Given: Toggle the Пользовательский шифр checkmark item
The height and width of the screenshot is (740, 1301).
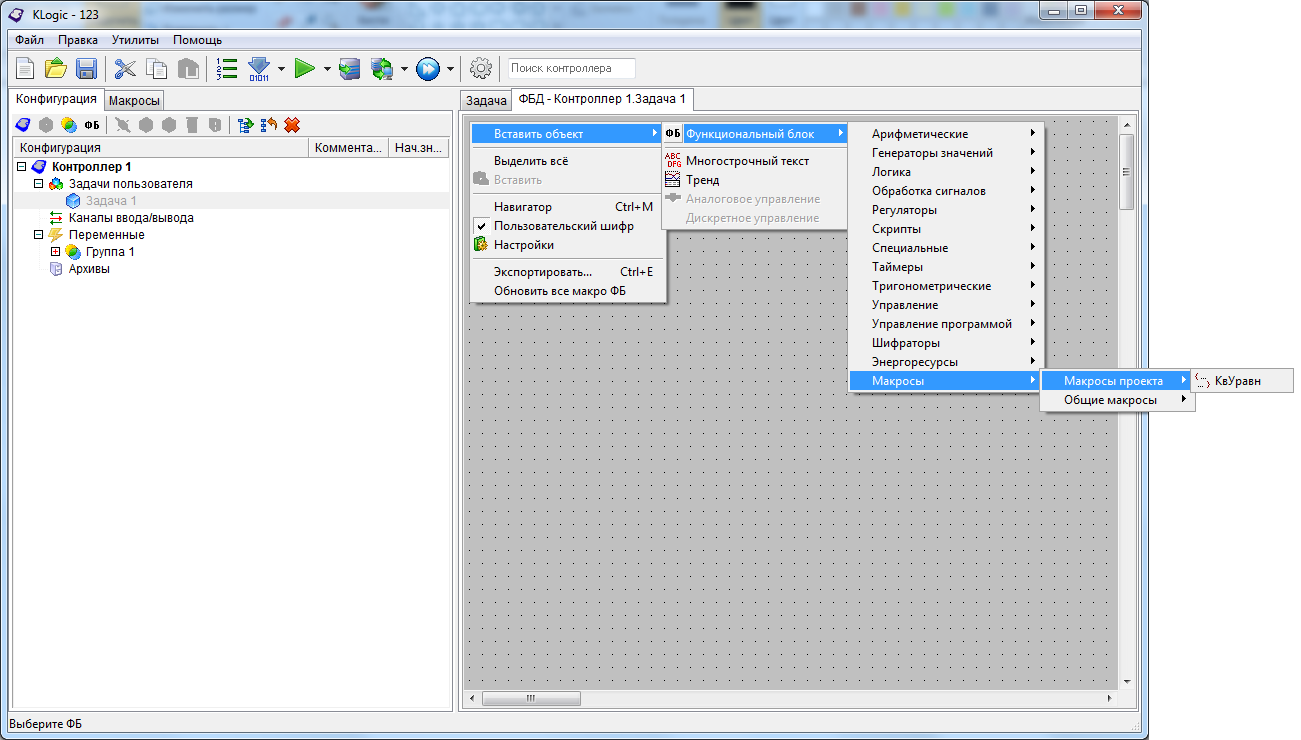Looking at the screenshot, I should click(x=563, y=226).
